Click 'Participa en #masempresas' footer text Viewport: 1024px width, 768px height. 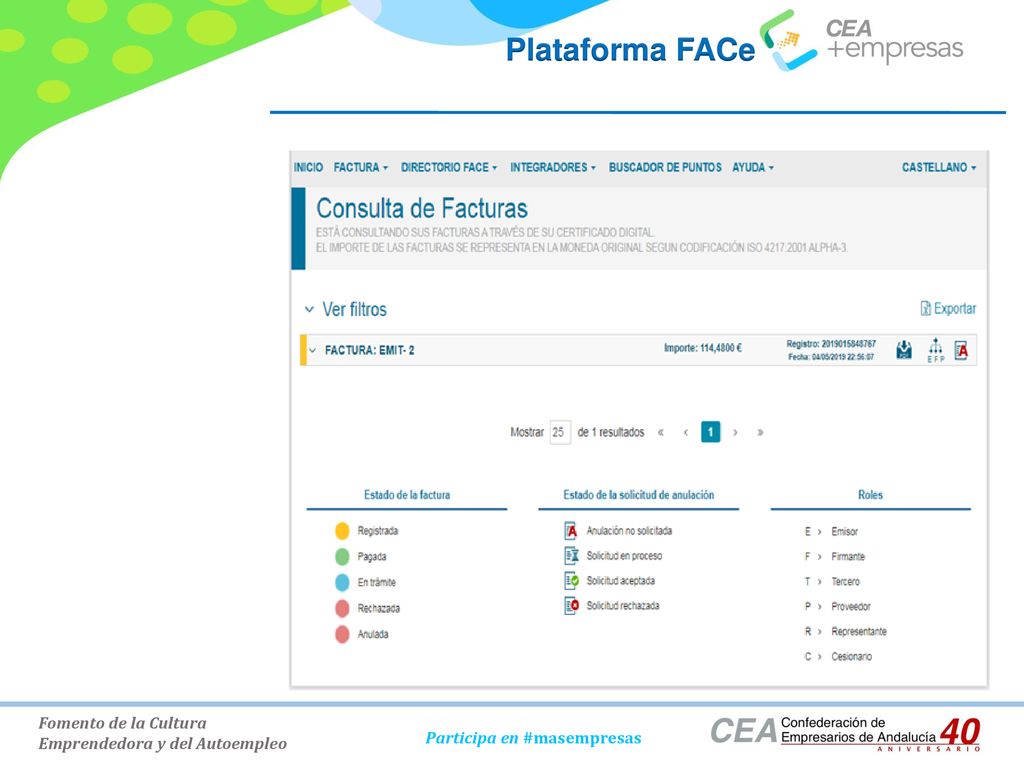[533, 738]
